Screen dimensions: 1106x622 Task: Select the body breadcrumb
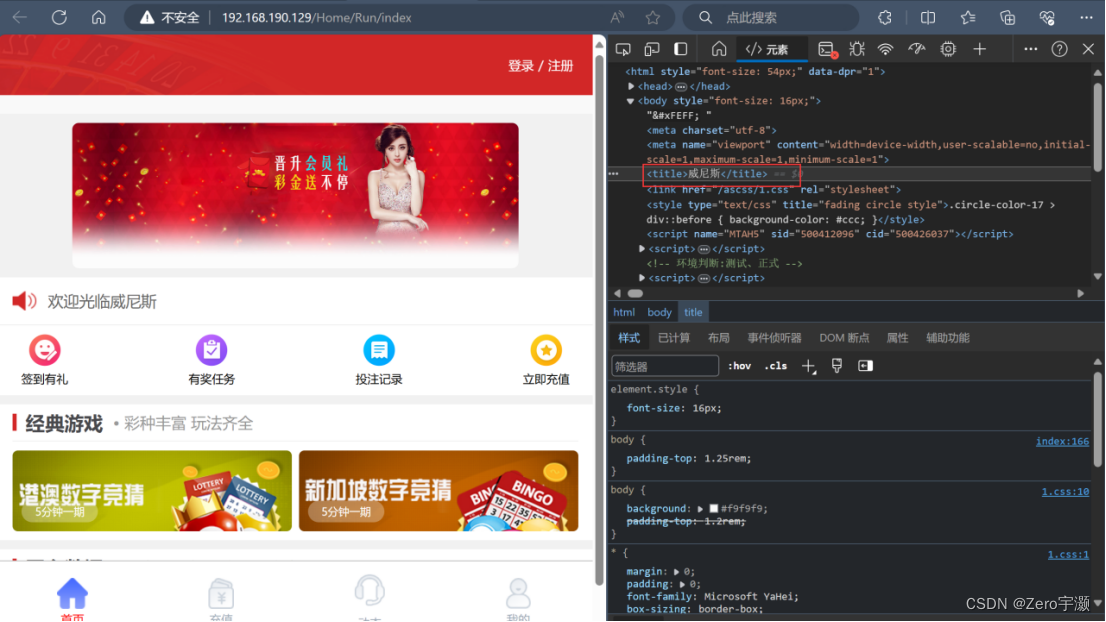pos(660,312)
